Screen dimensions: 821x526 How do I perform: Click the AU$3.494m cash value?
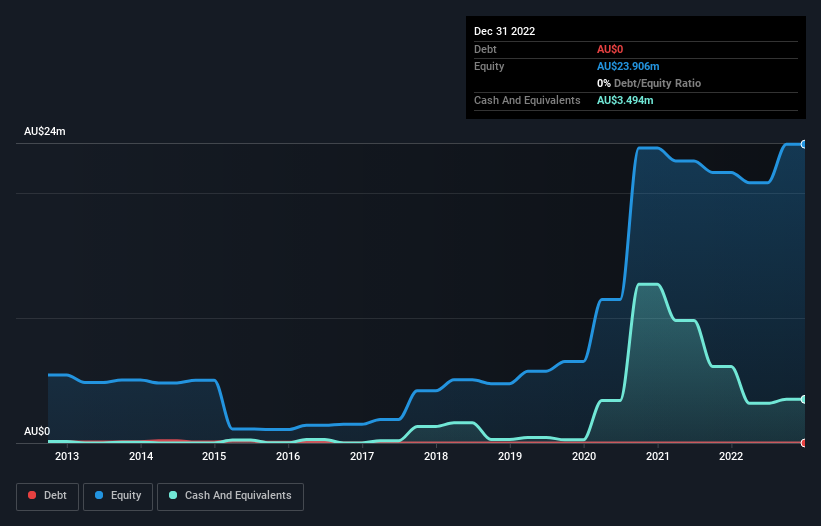click(x=625, y=100)
